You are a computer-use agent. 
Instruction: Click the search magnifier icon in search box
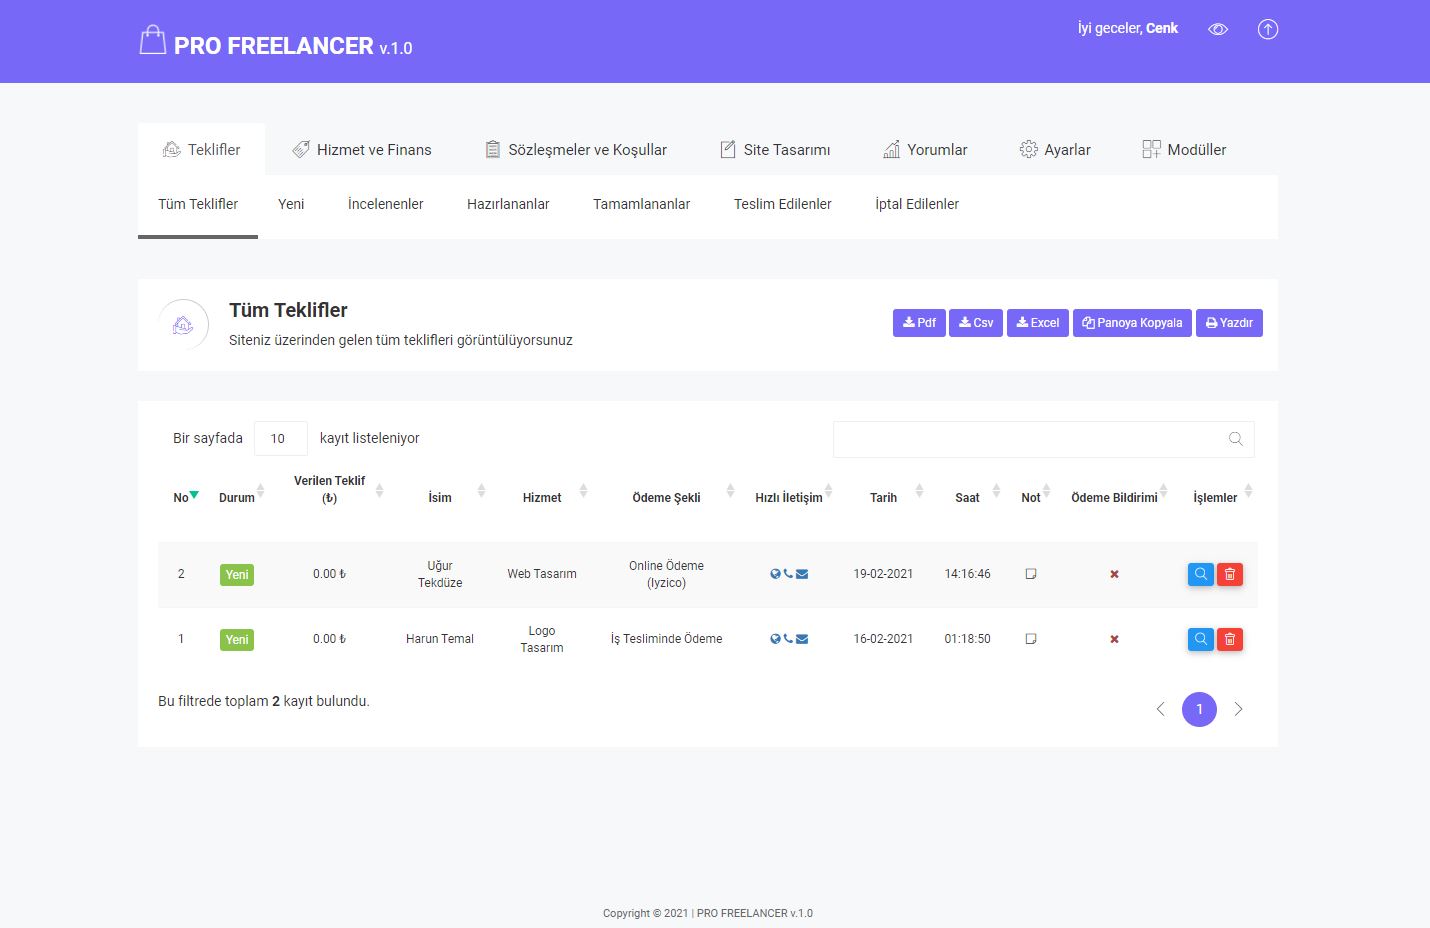pyautogui.click(x=1236, y=439)
